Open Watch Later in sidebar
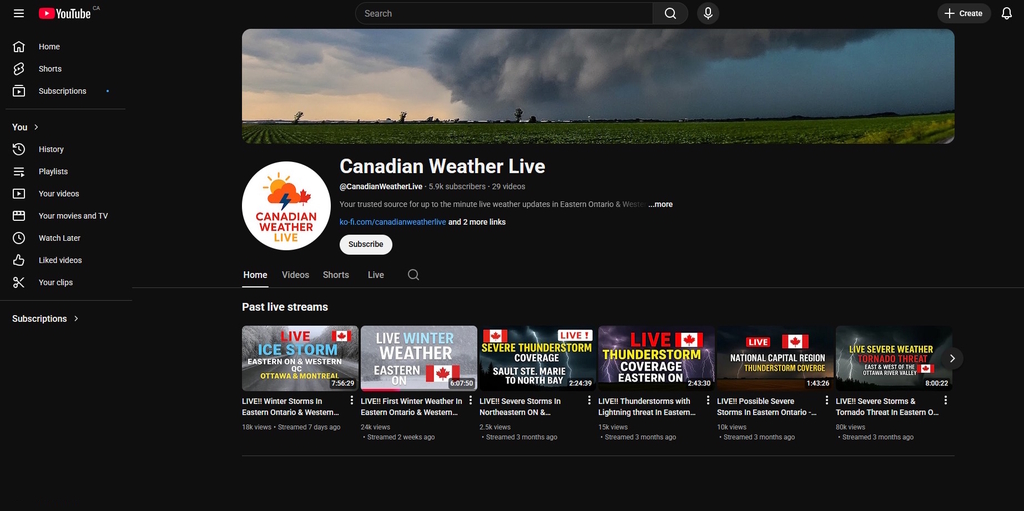This screenshot has width=1024, height=511. pos(59,238)
